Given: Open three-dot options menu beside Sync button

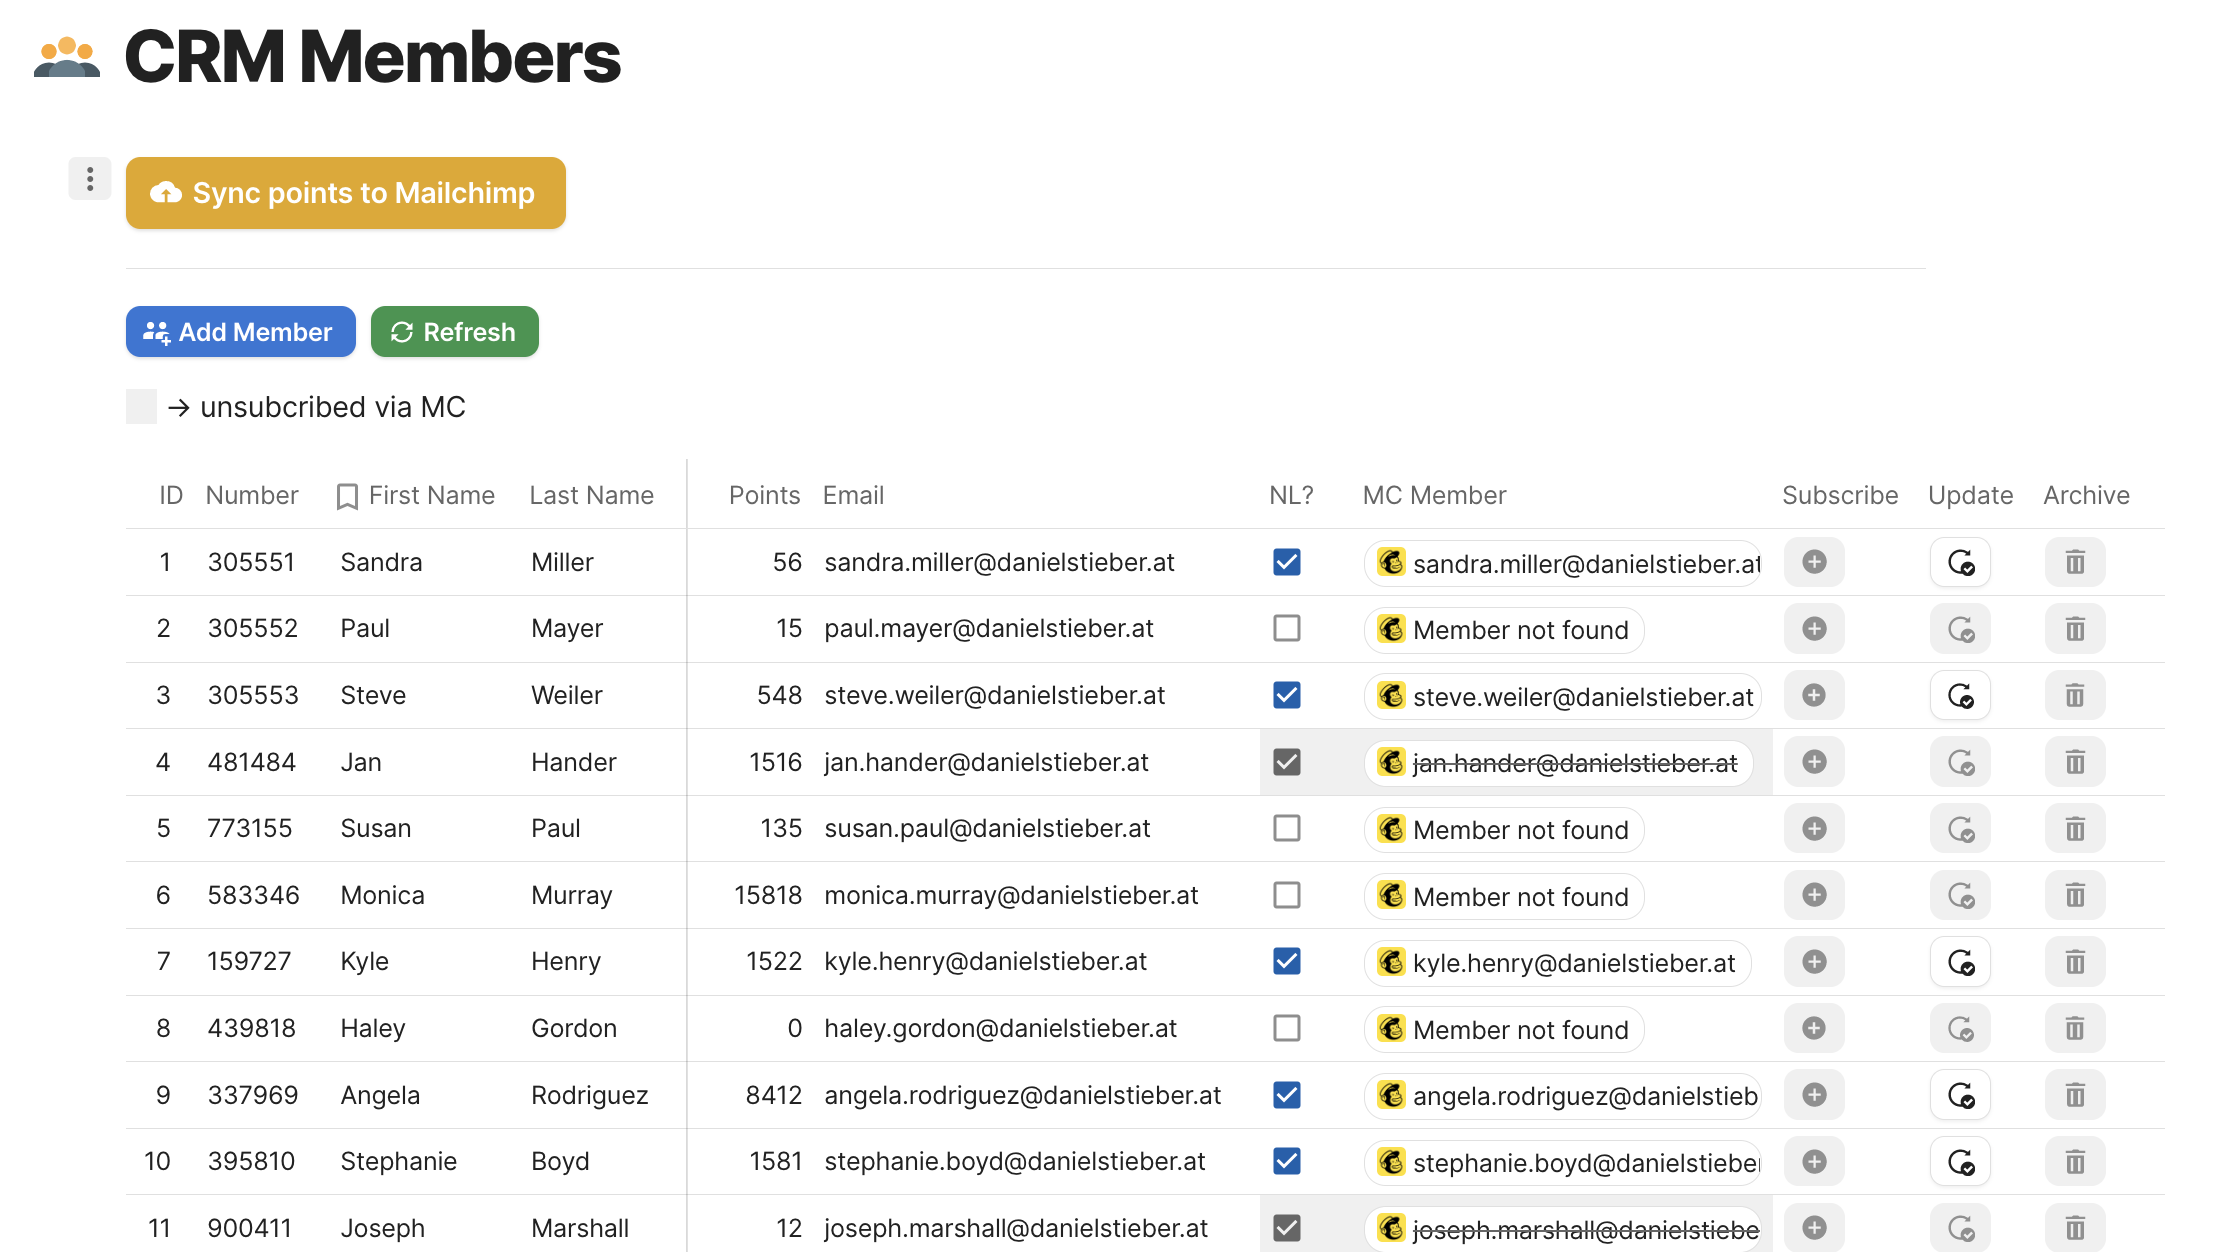Looking at the screenshot, I should pyautogui.click(x=90, y=179).
